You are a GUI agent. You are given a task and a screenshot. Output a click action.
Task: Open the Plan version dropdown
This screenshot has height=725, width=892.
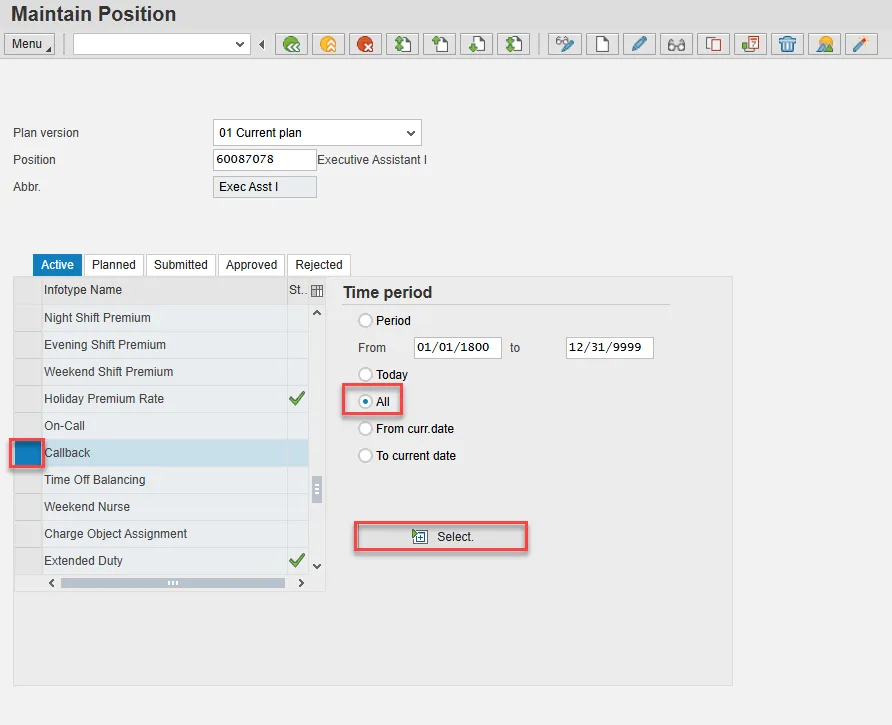pos(410,133)
